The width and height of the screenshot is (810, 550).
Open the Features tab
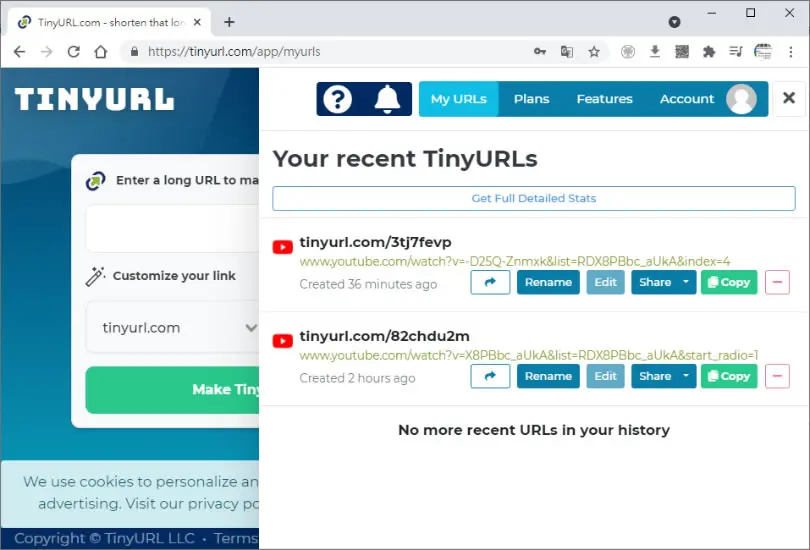pyautogui.click(x=604, y=99)
